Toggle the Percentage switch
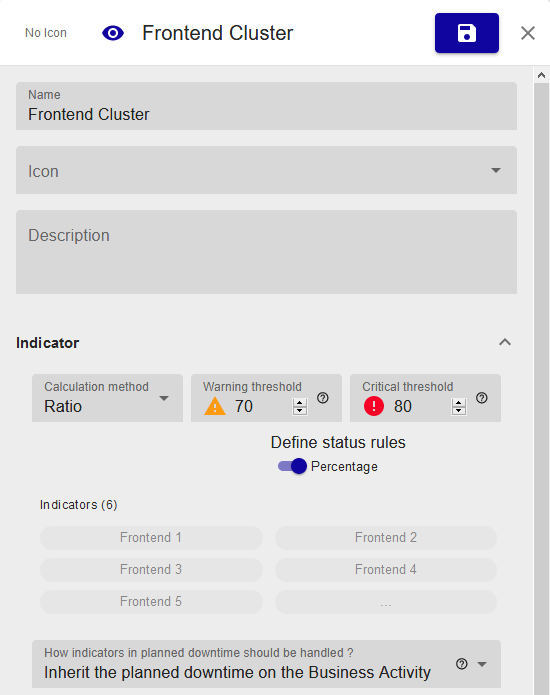Image resolution: width=550 pixels, height=695 pixels. pos(293,466)
